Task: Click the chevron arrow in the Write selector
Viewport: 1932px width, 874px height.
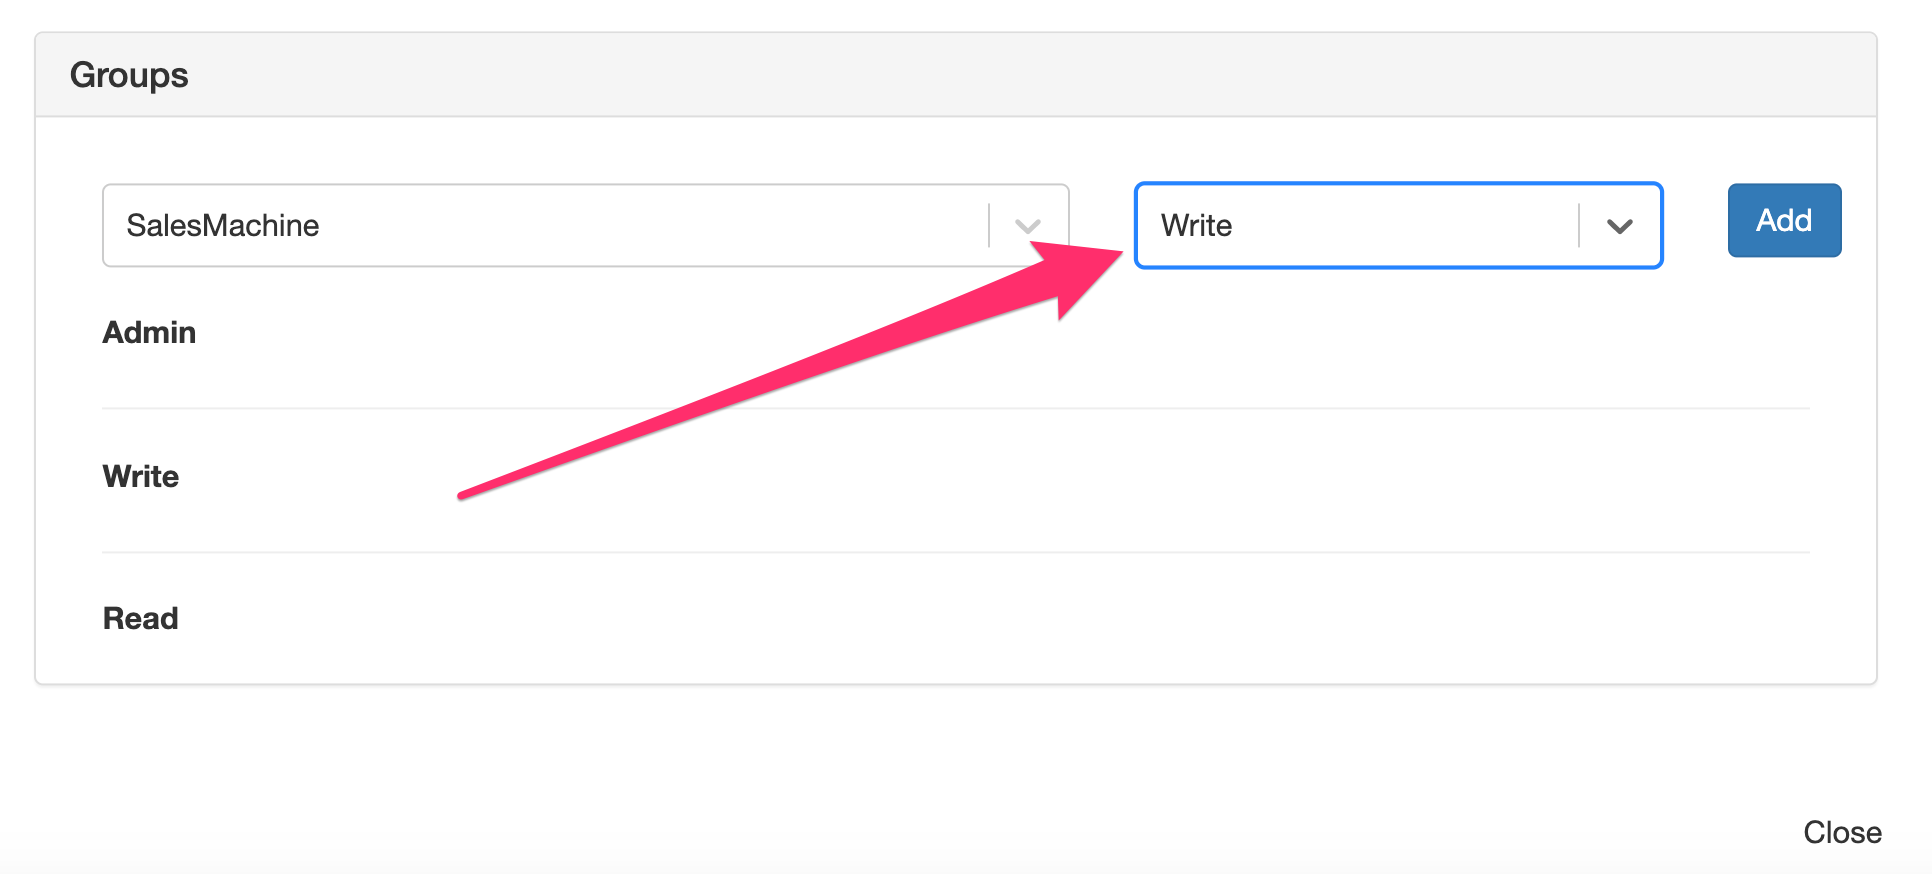Action: pyautogui.click(x=1619, y=226)
